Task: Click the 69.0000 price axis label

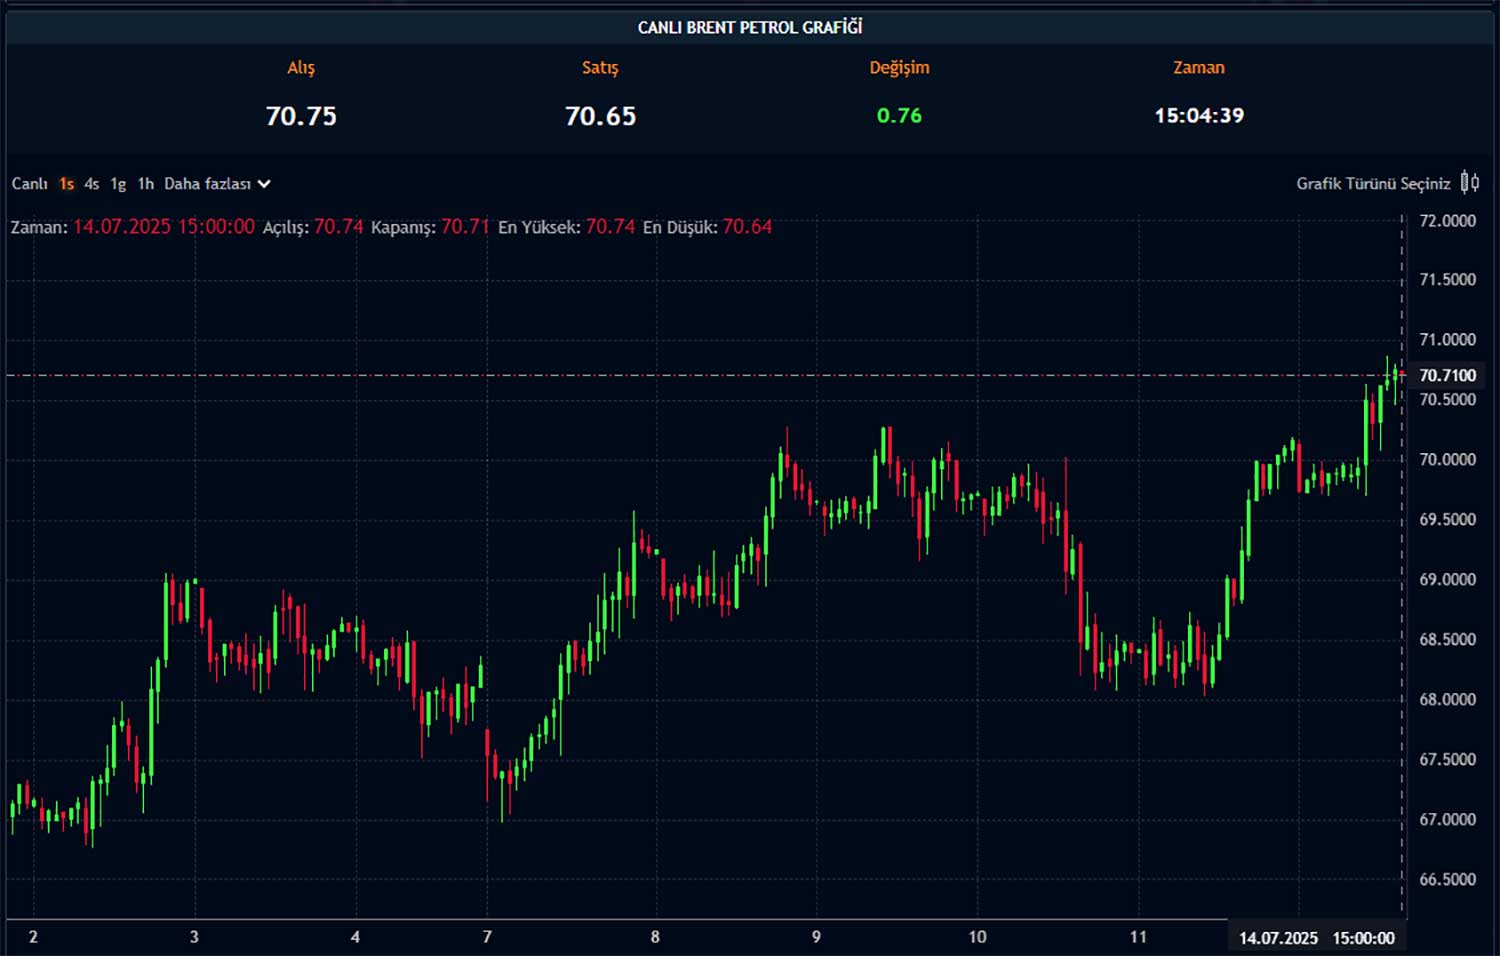Action: [x=1447, y=580]
